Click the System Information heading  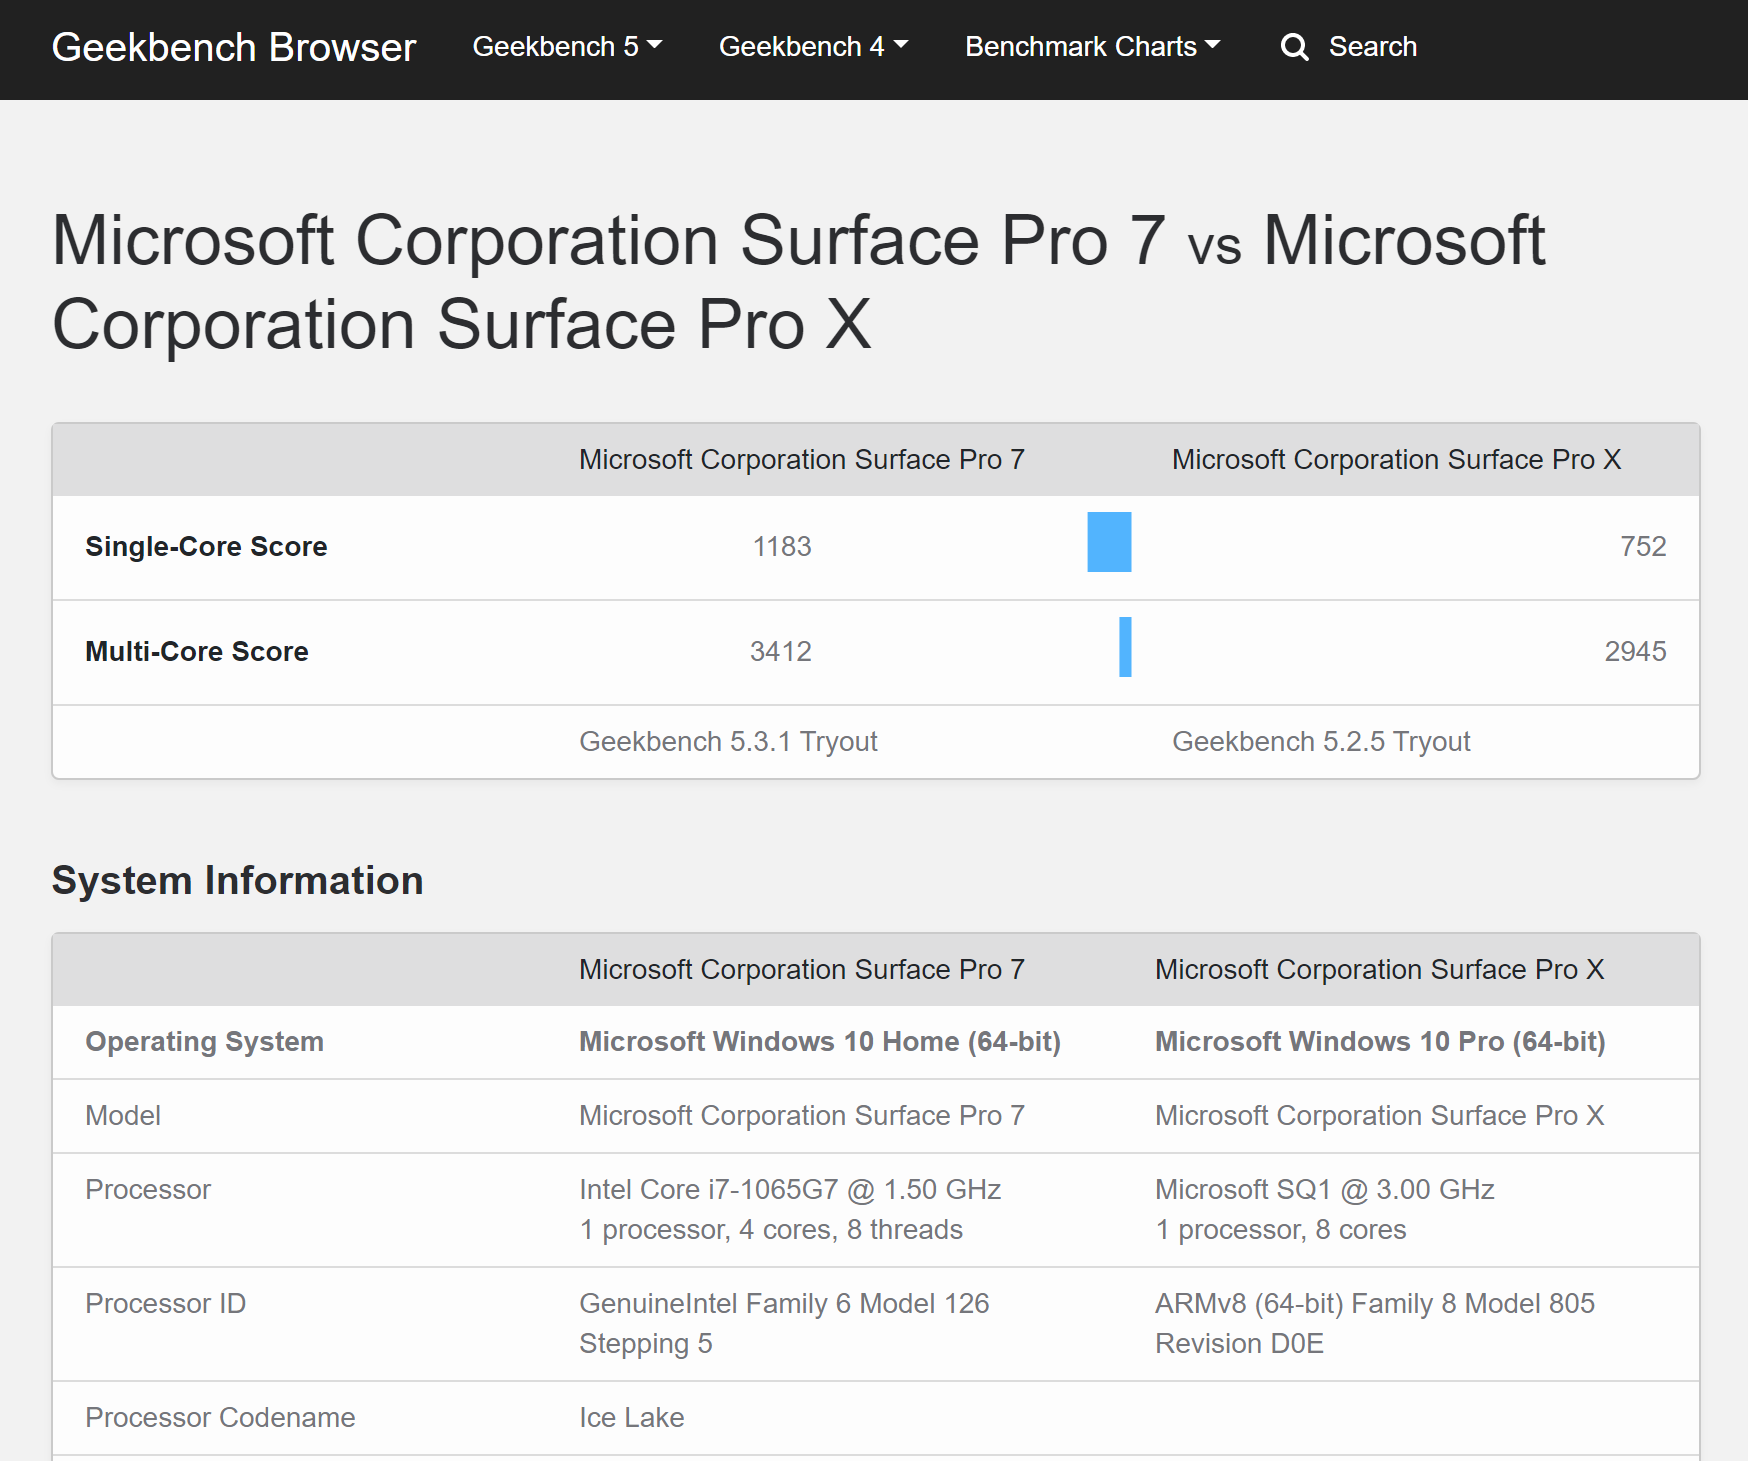(237, 881)
